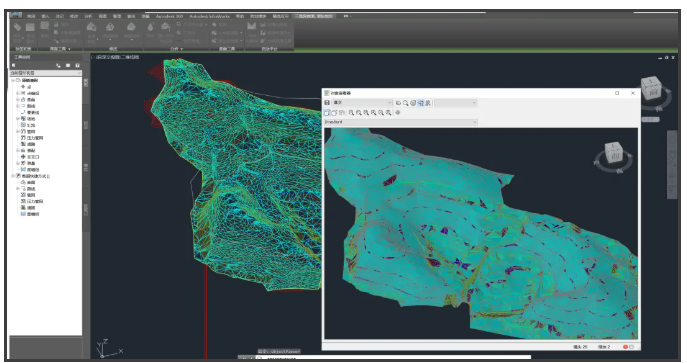Collapse the second top-level node in the toolspace tree

coord(13,176)
